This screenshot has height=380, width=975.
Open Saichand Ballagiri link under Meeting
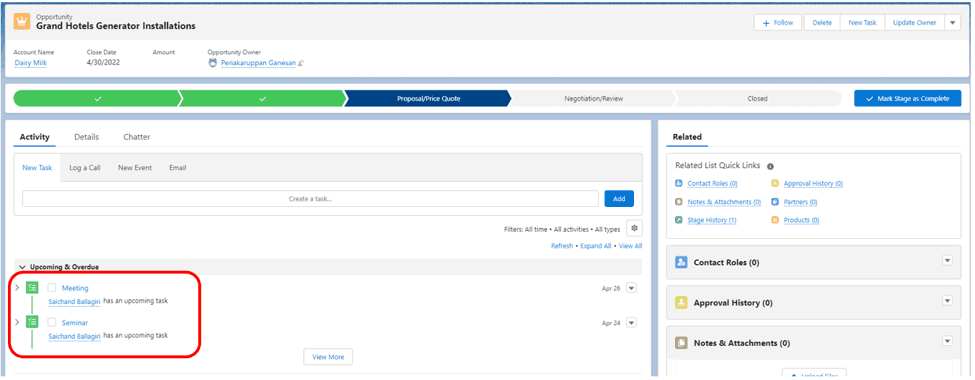point(75,302)
